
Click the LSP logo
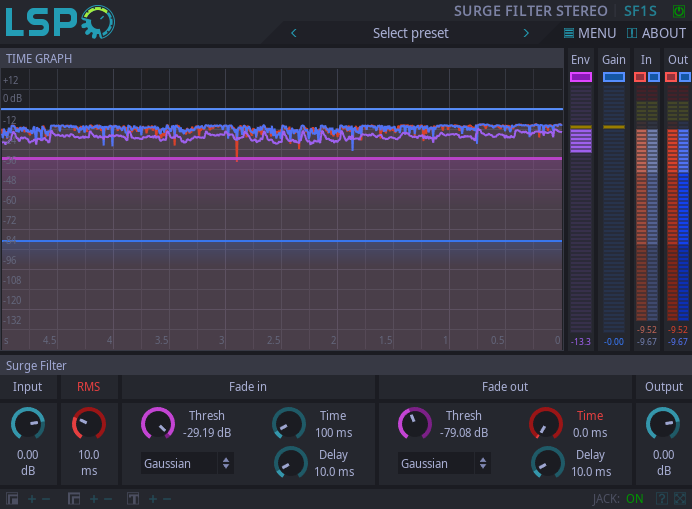click(58, 22)
